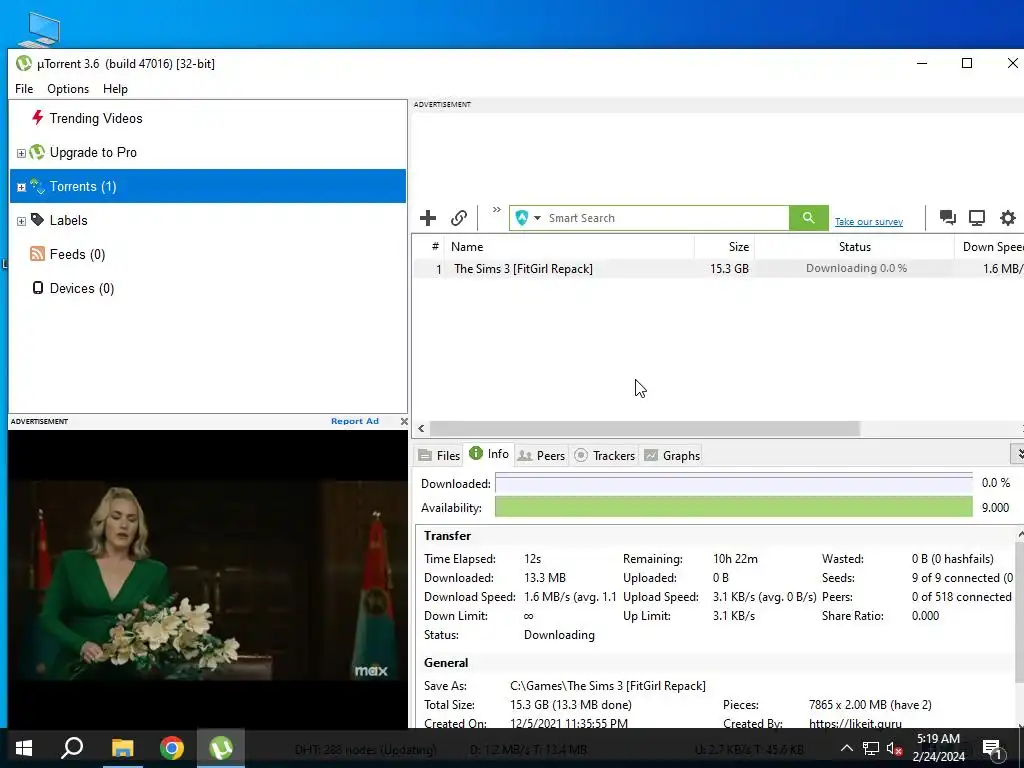Sort by the # column header
Screen dimensions: 1024x768
tap(435, 247)
